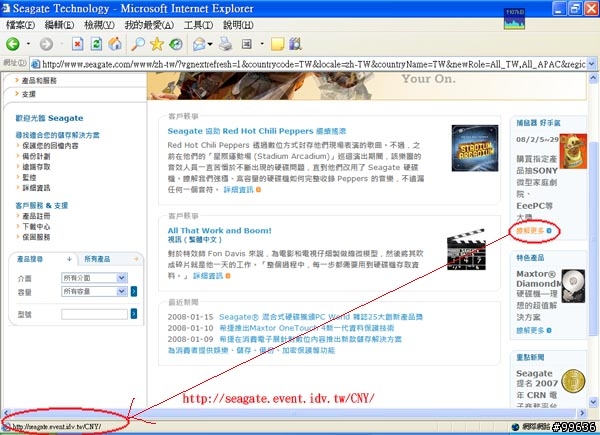Open the 說明(H) menu
The image size is (600, 435).
(x=238, y=25)
